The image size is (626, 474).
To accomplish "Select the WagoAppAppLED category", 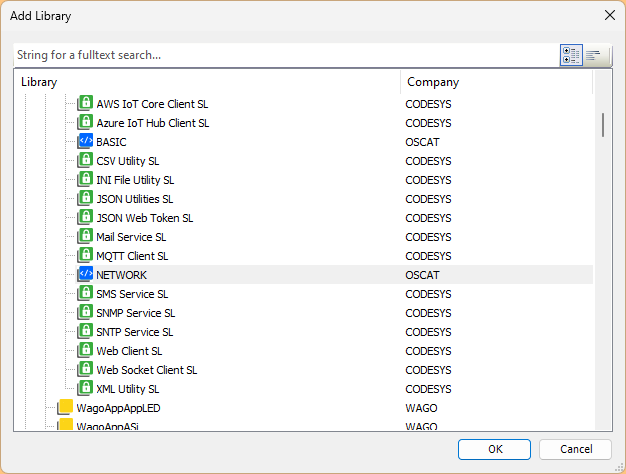I will click(118, 408).
